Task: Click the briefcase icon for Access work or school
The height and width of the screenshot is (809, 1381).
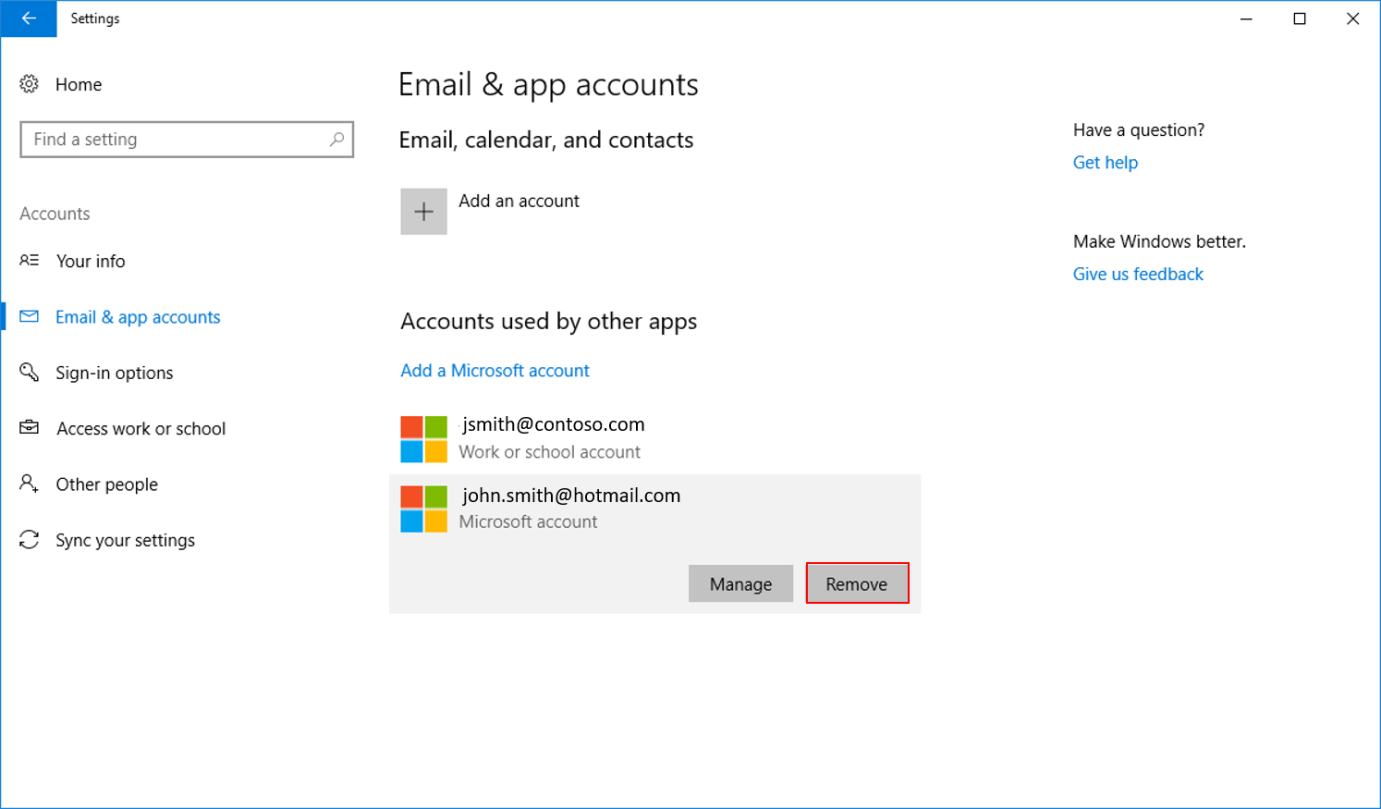Action: [x=29, y=428]
